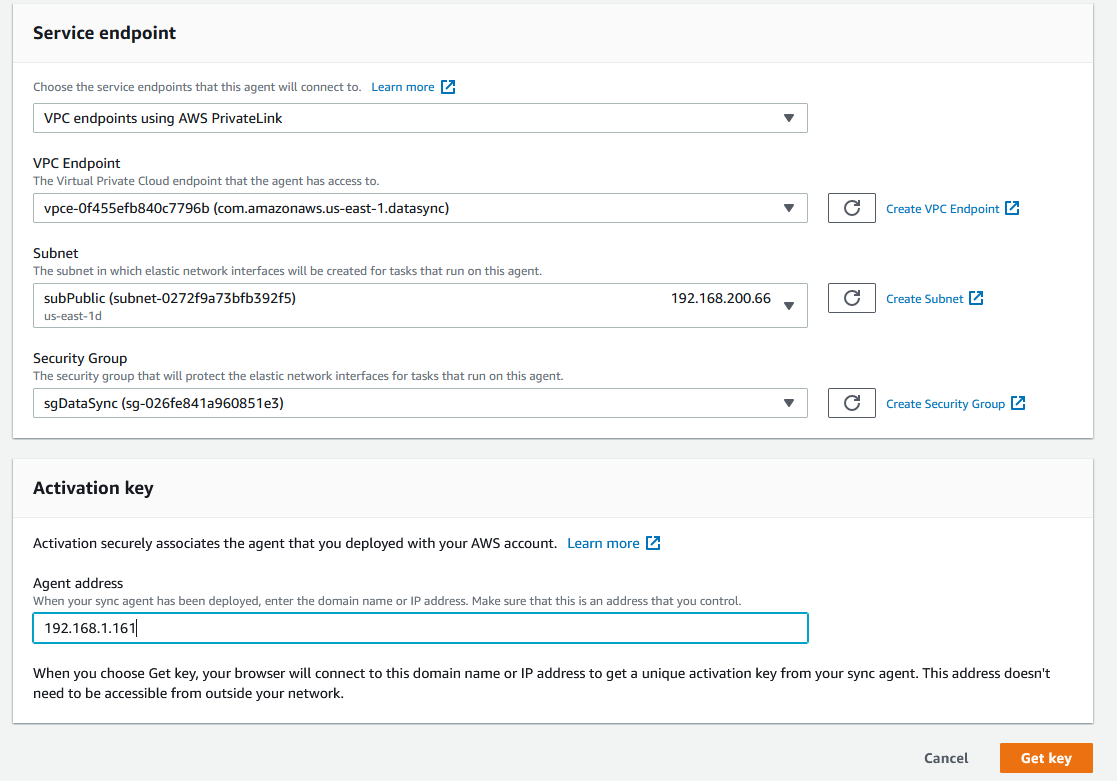The width and height of the screenshot is (1117, 781).
Task: Click the Security Group field label
Action: tap(80, 358)
